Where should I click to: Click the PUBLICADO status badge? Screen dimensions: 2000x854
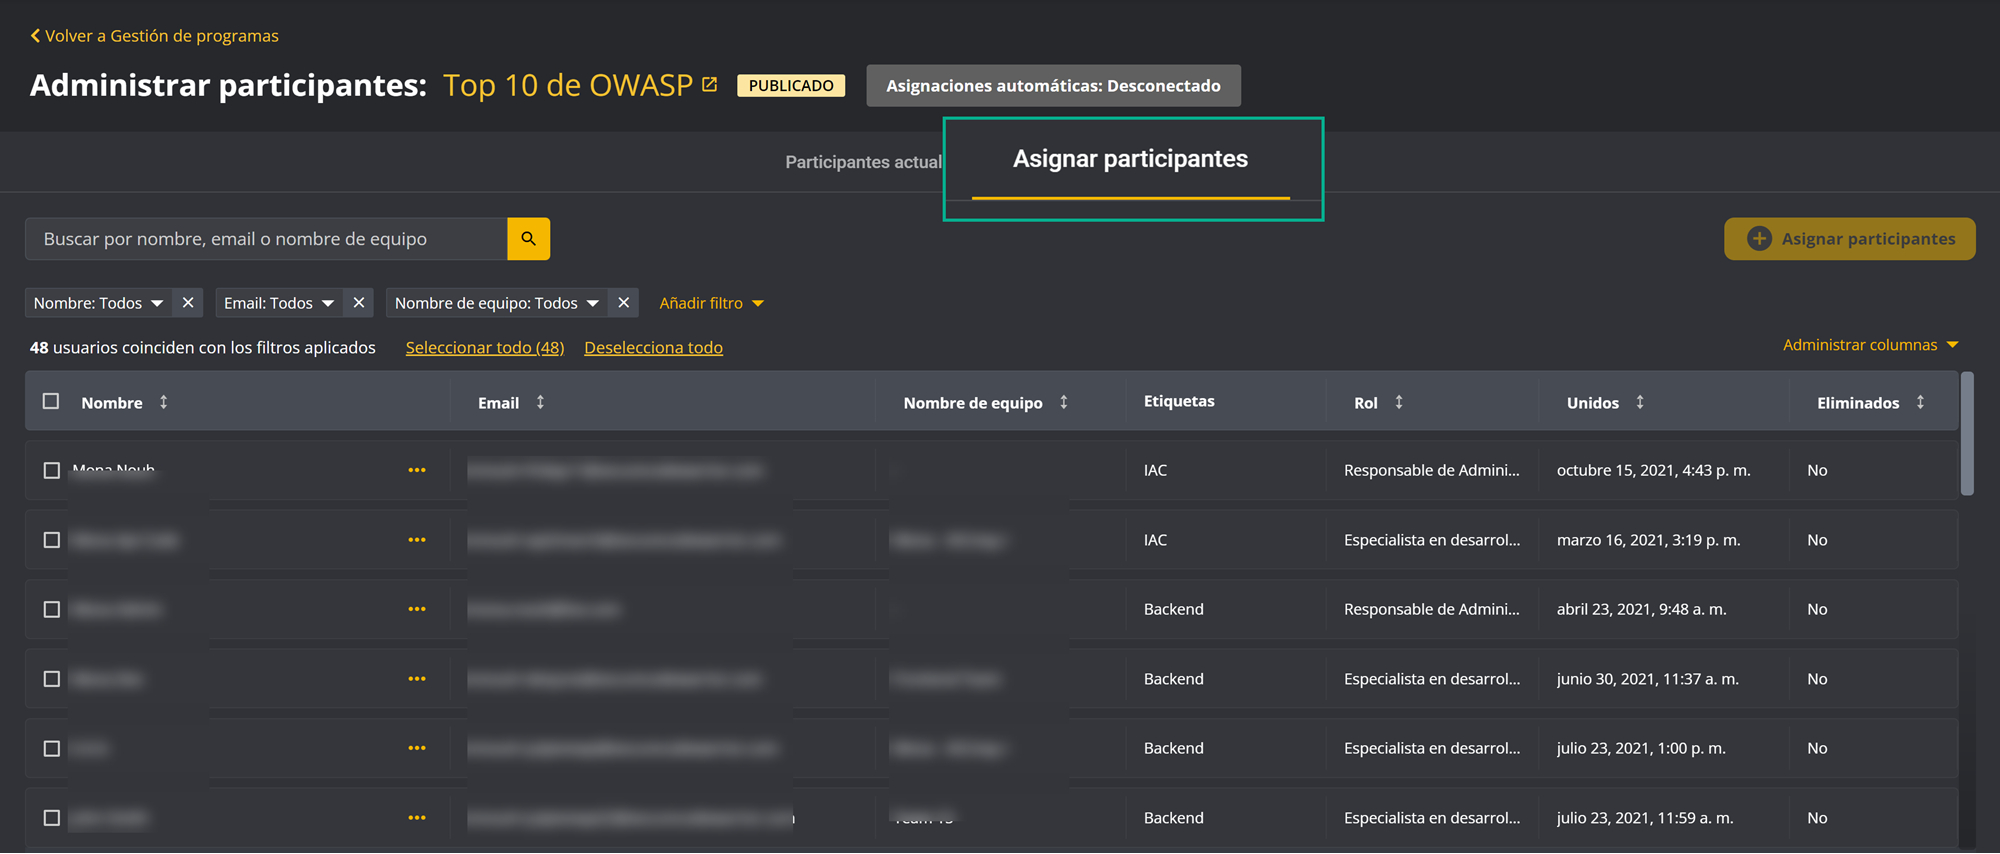(791, 86)
